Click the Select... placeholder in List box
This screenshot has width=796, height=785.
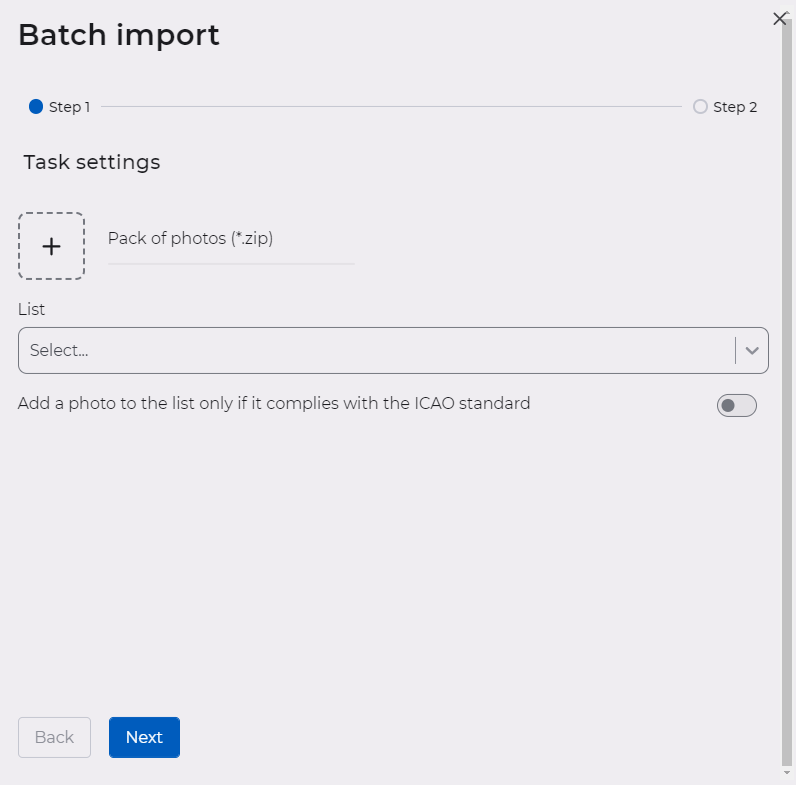(59, 350)
